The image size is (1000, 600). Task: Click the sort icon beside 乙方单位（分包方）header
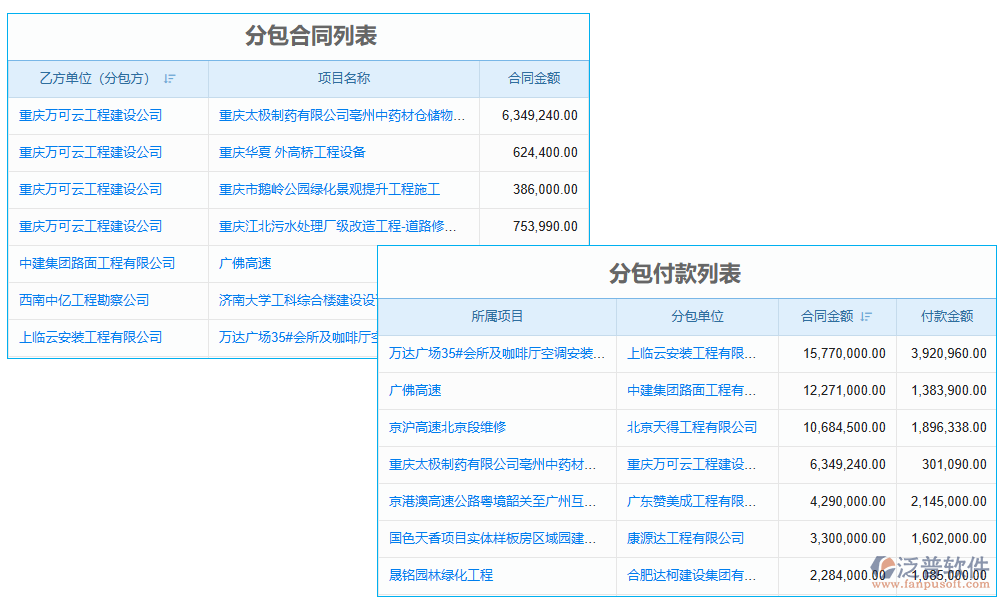click(x=170, y=78)
